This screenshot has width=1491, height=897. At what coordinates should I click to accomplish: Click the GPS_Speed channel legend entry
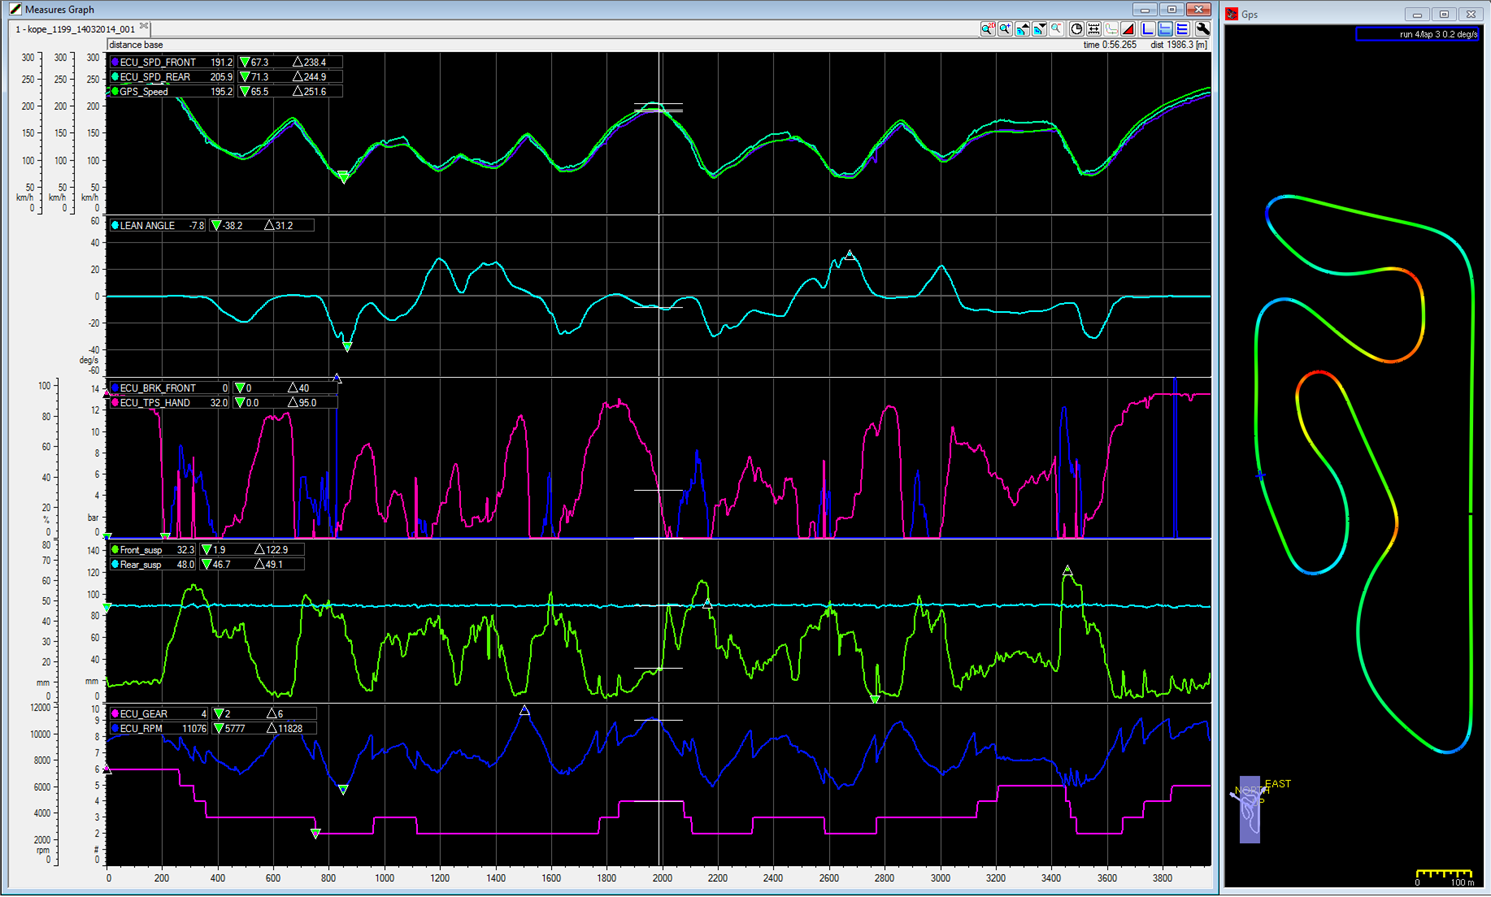click(144, 92)
